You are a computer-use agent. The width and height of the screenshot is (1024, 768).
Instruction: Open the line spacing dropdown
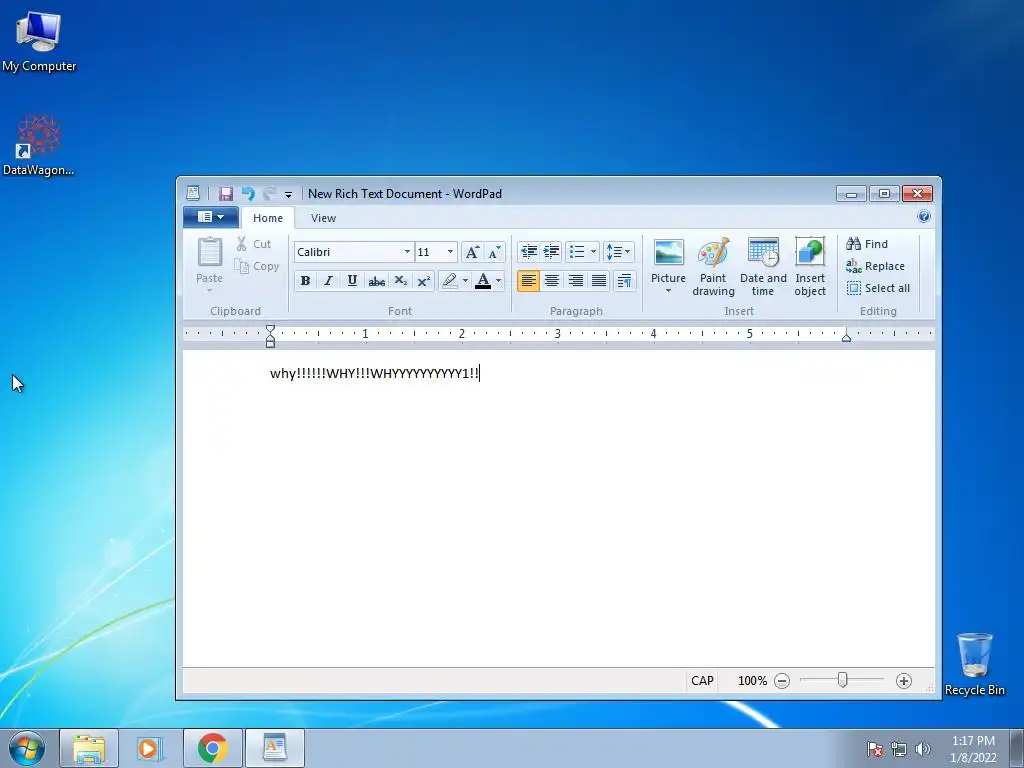click(x=618, y=251)
